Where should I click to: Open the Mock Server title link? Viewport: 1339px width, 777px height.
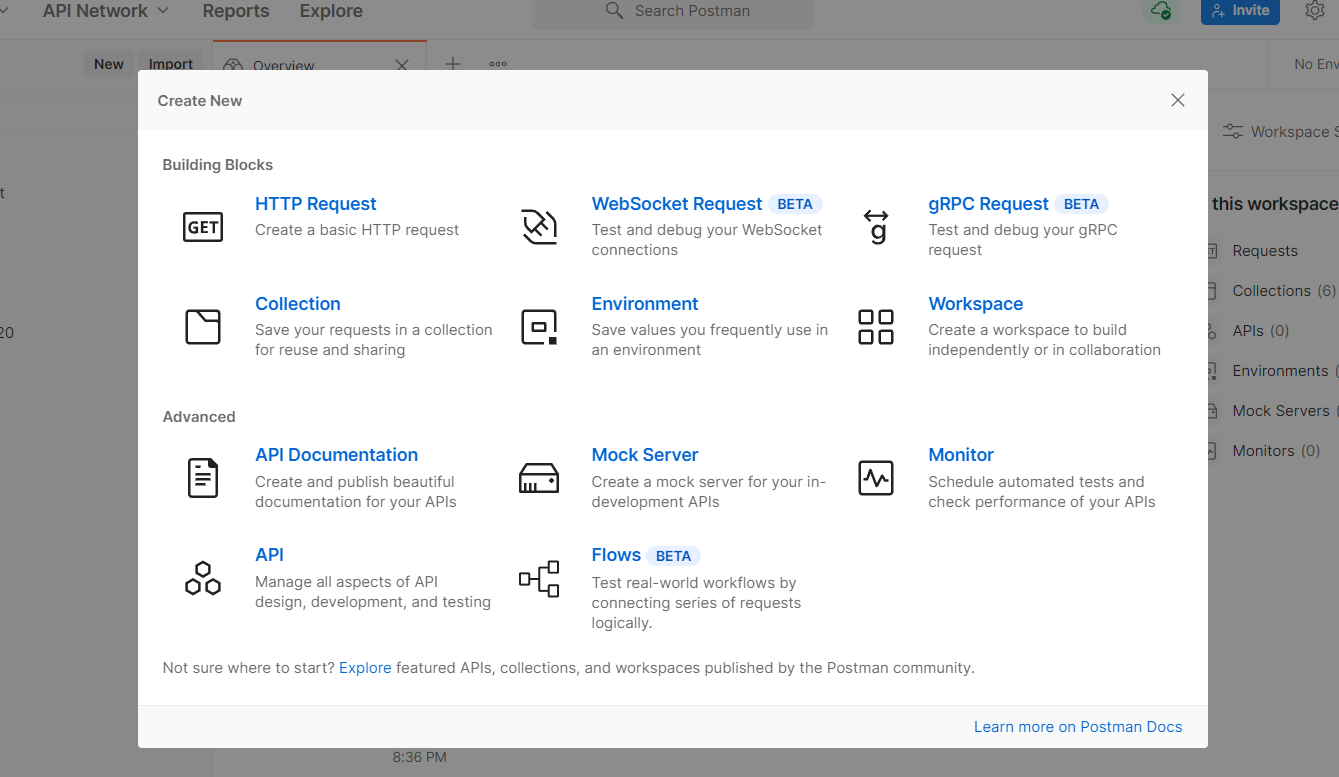[x=645, y=455]
